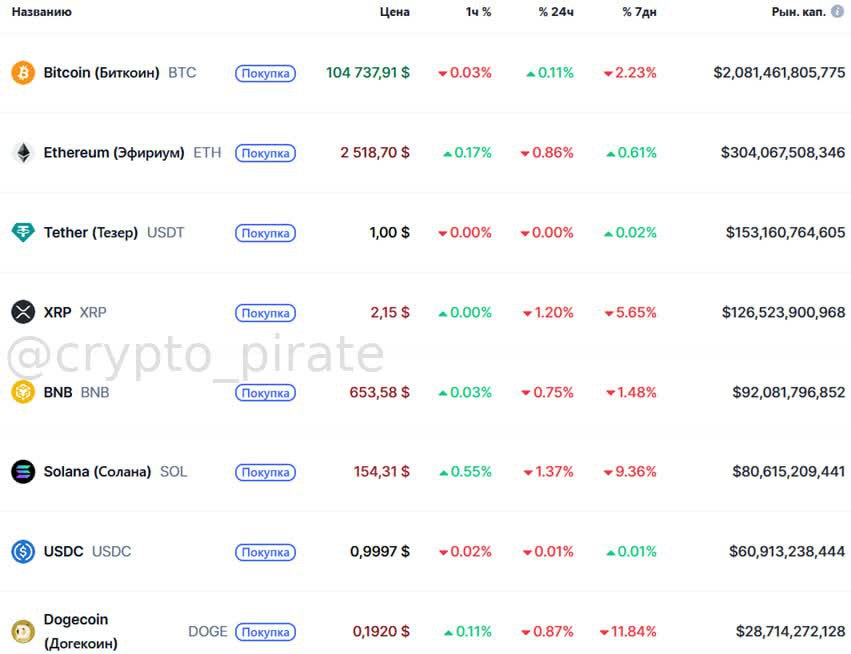
Task: Sort the table by Цена column
Action: click(x=395, y=12)
